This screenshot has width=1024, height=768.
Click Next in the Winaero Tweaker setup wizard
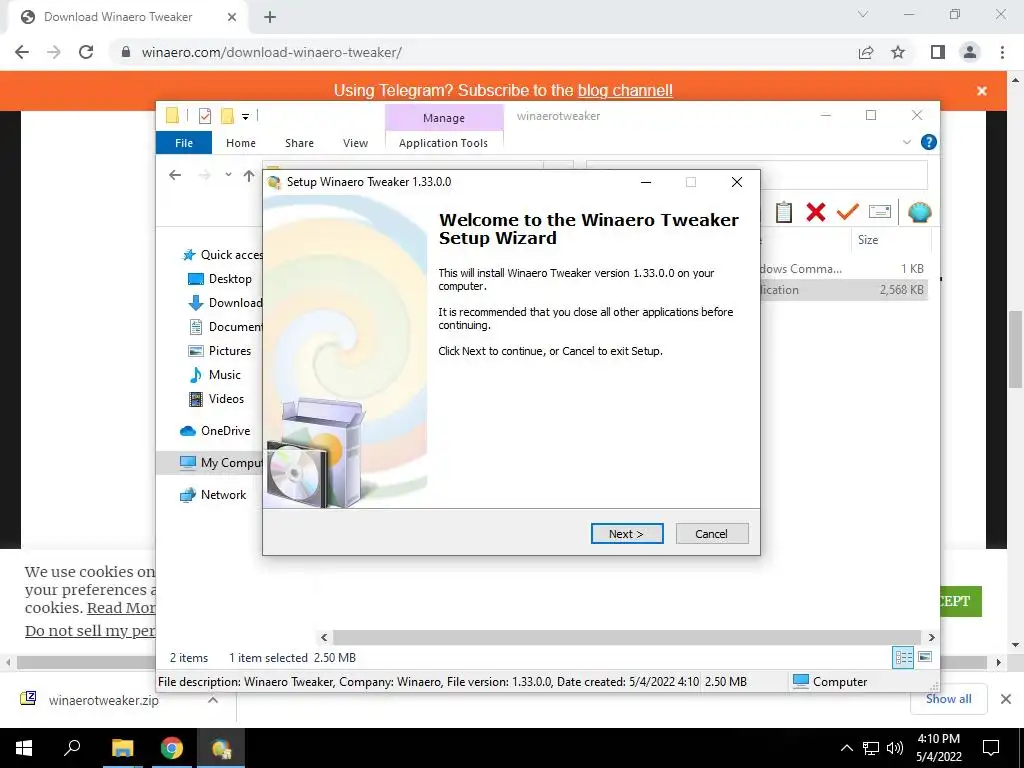[626, 534]
